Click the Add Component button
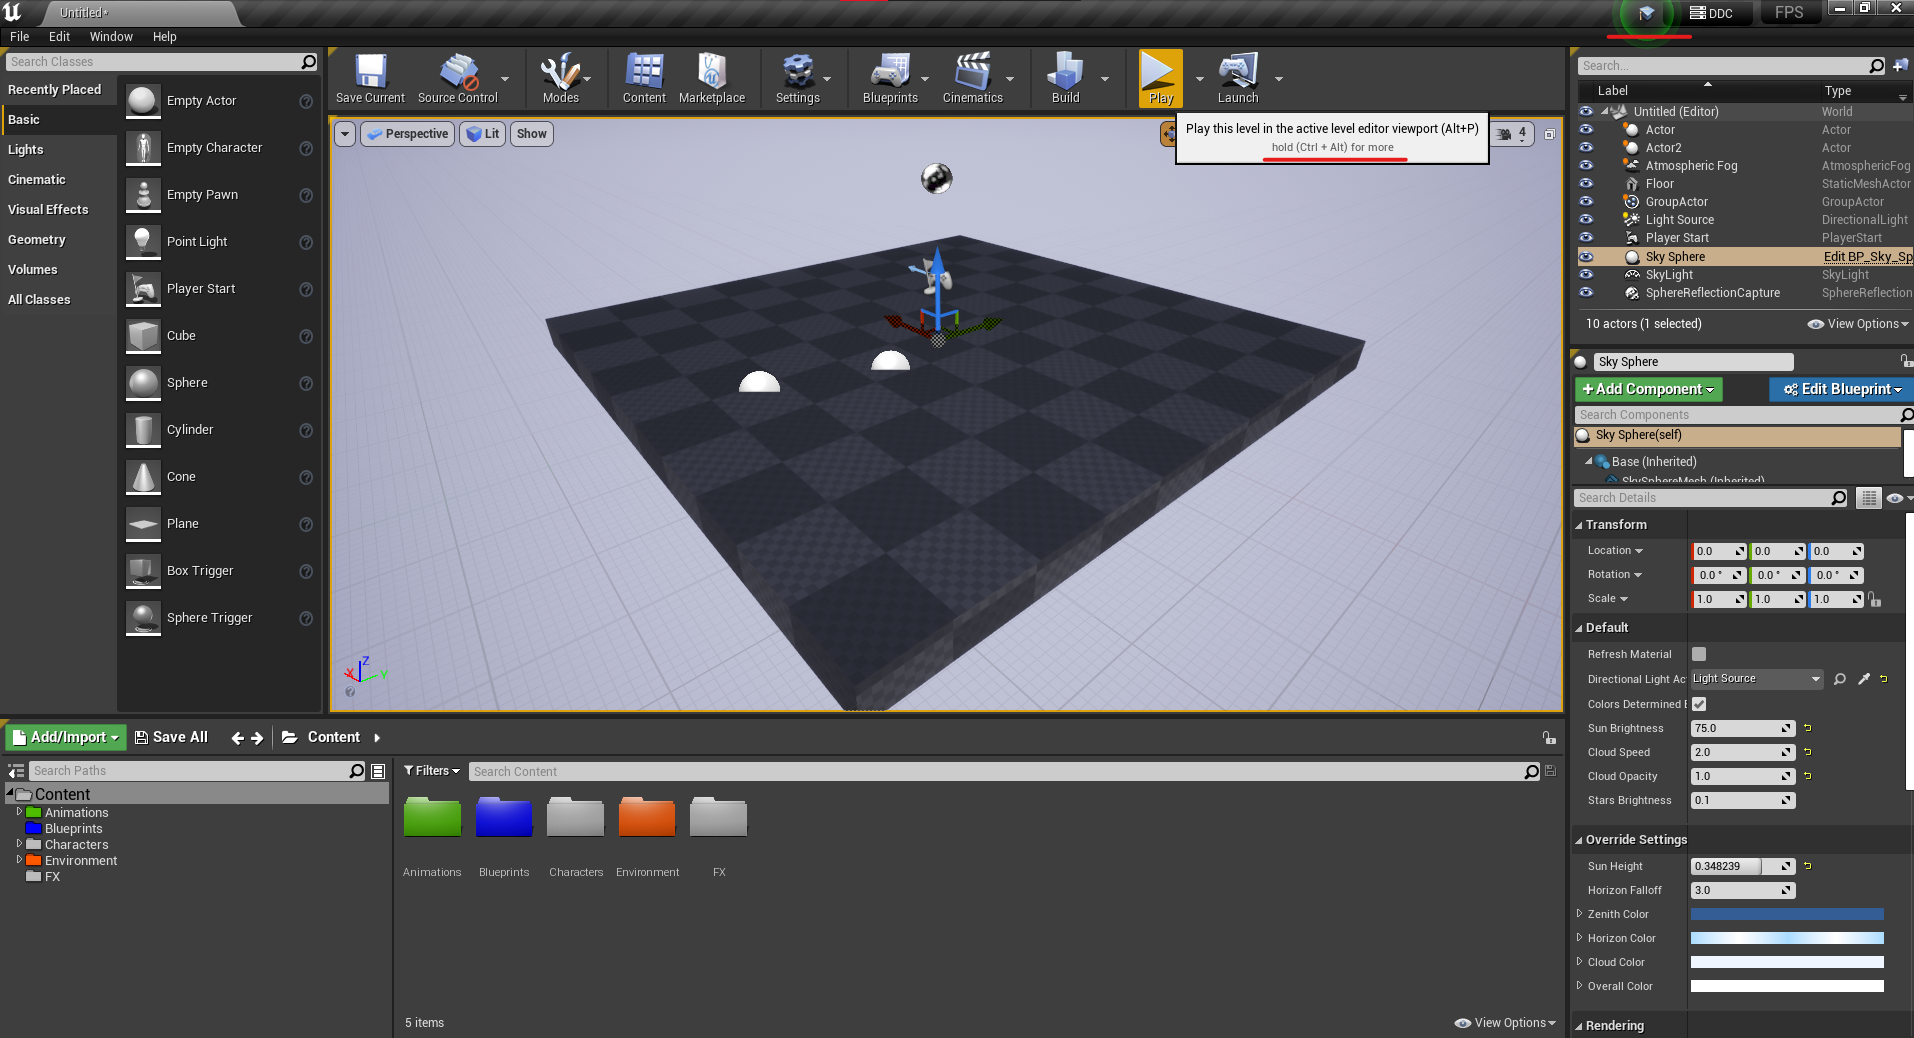The width and height of the screenshot is (1914, 1038). (x=1648, y=389)
